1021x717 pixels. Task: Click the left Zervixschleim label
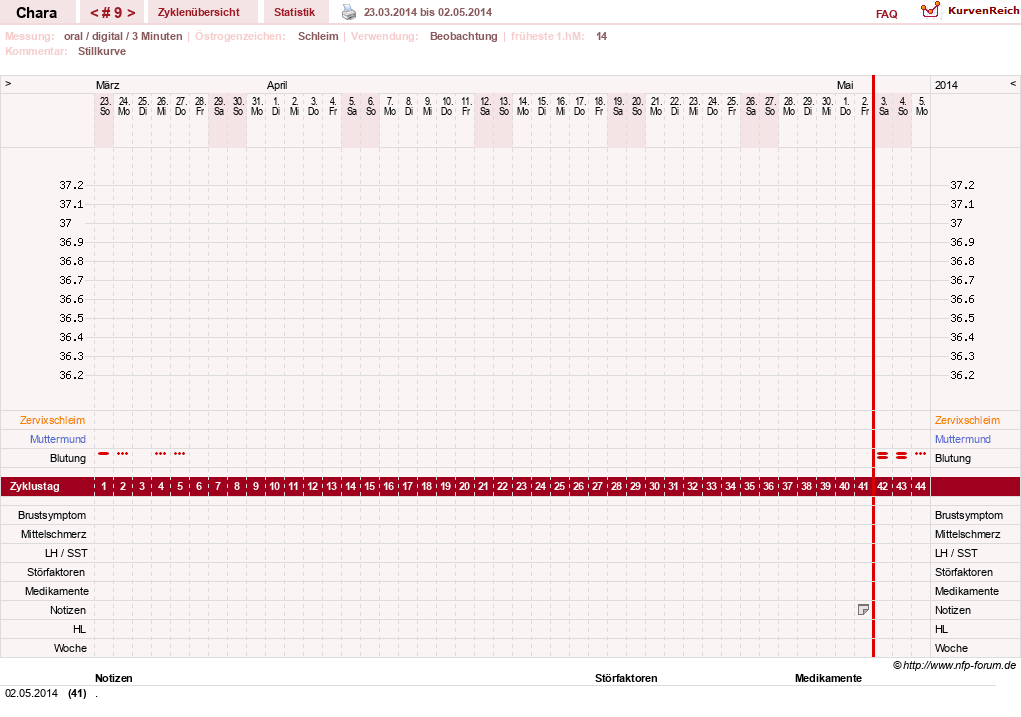click(52, 420)
